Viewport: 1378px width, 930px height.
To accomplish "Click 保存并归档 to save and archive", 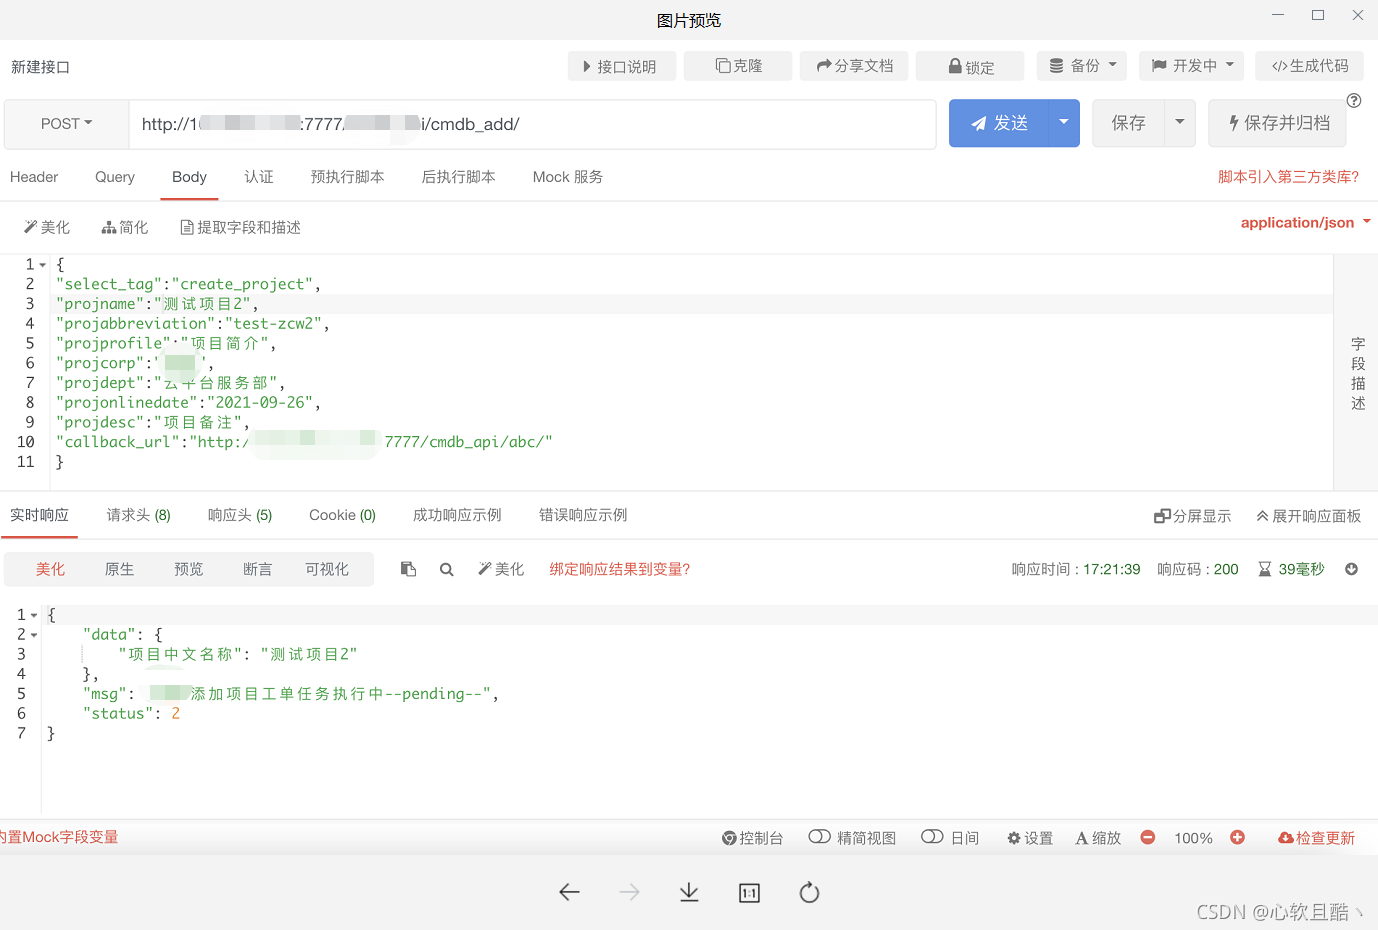I will [1277, 123].
